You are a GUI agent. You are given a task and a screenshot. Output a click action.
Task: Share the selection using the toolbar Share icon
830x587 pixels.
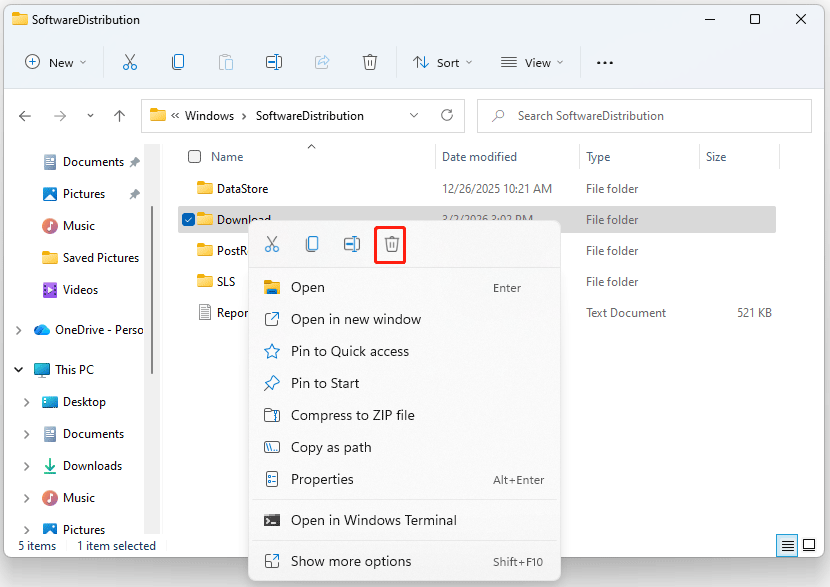tap(322, 62)
